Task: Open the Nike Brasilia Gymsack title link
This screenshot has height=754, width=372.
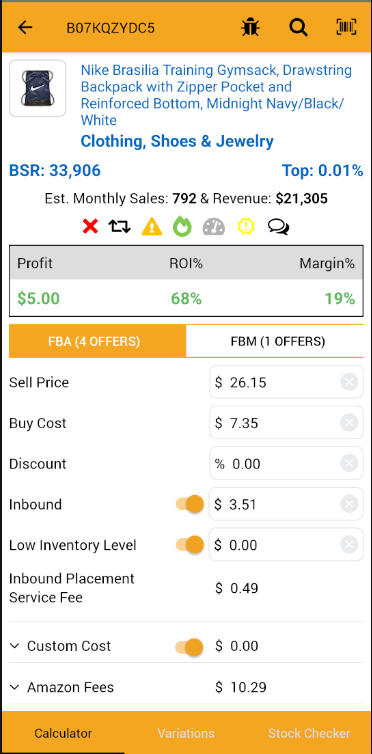Action: 216,95
